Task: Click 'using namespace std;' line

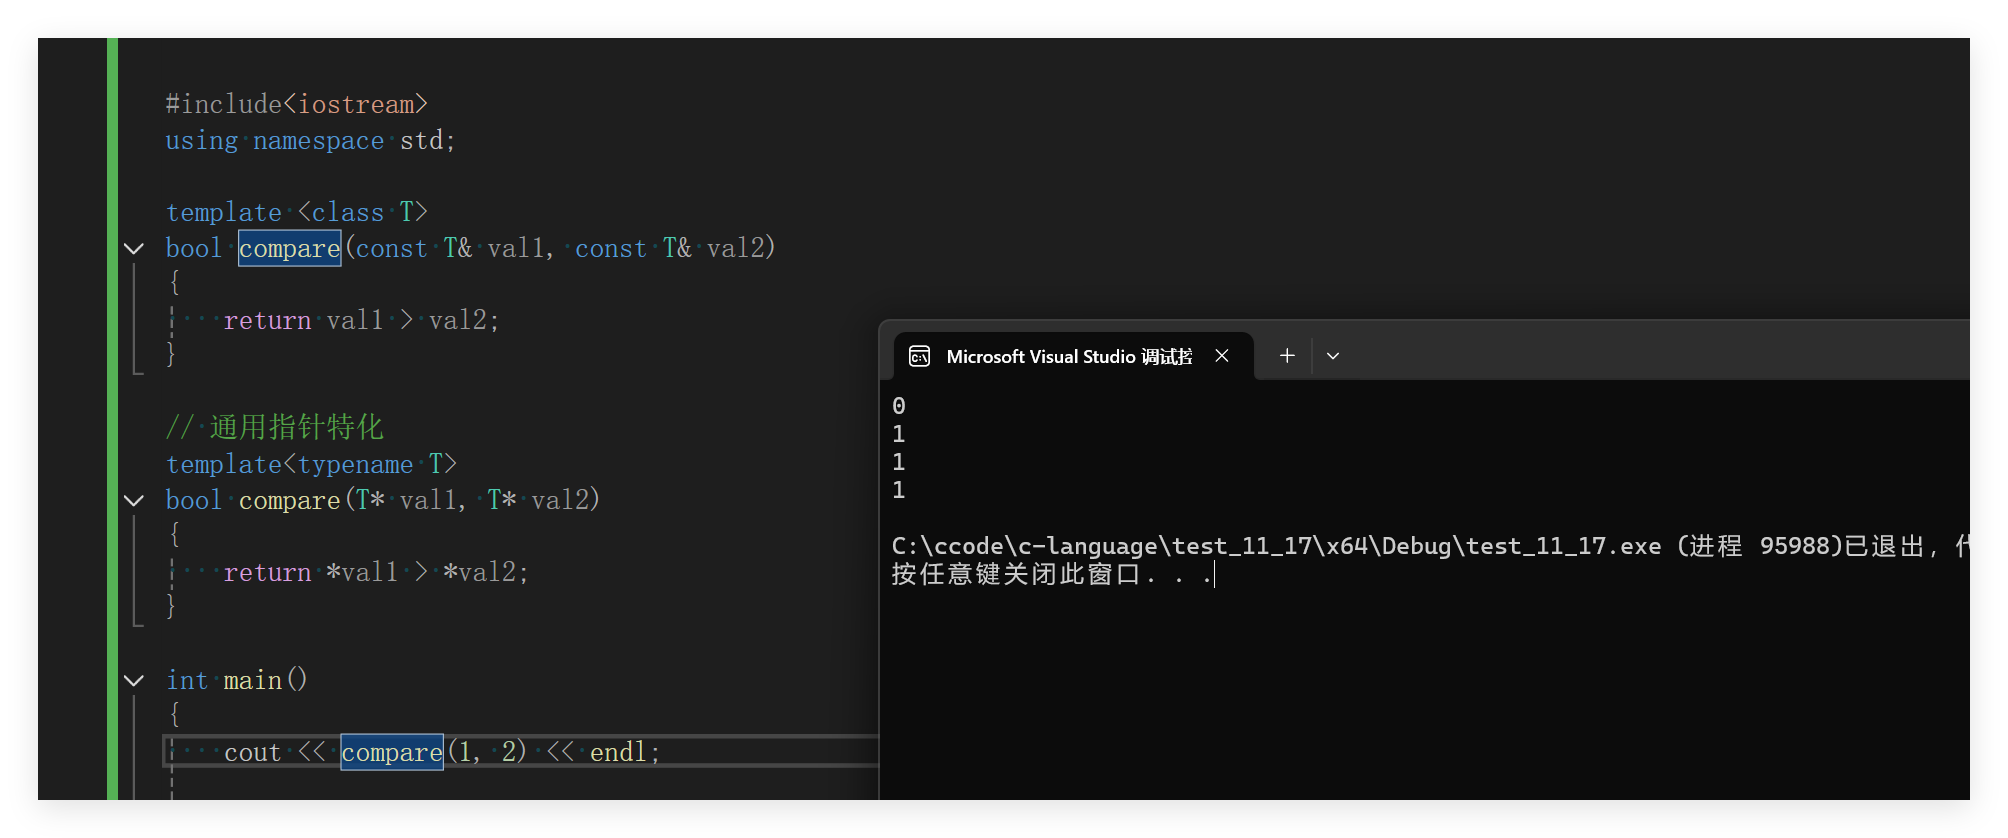Action: tap(311, 141)
